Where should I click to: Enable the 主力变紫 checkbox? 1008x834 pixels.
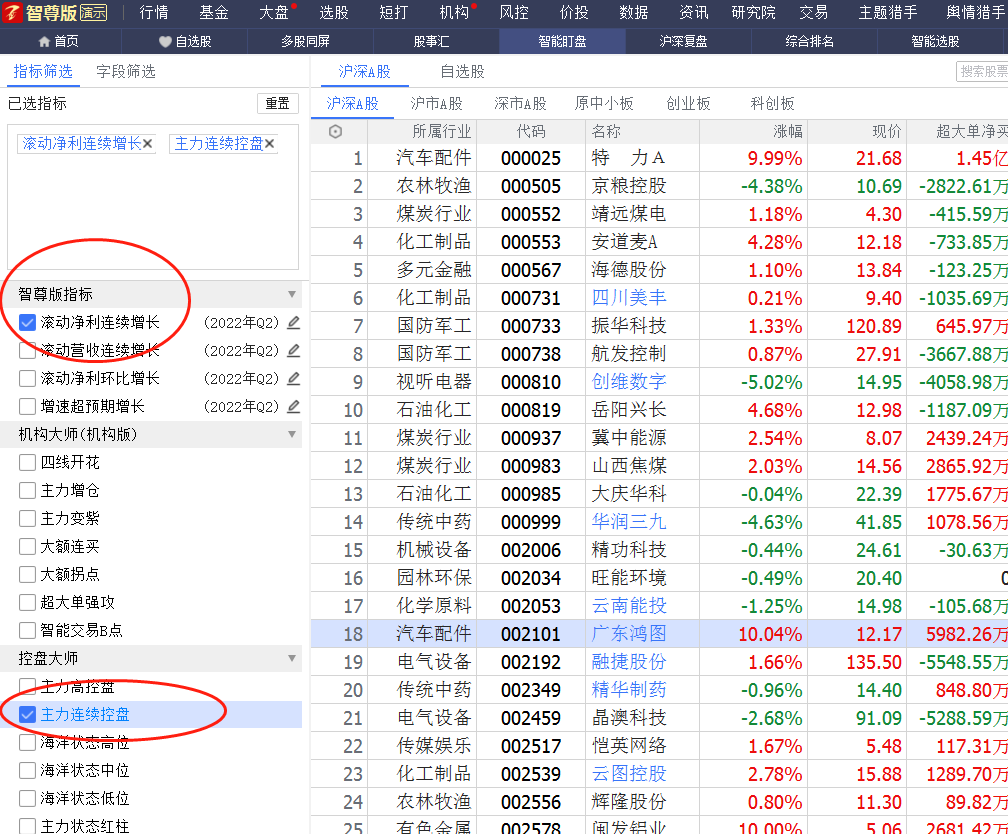click(x=27, y=518)
